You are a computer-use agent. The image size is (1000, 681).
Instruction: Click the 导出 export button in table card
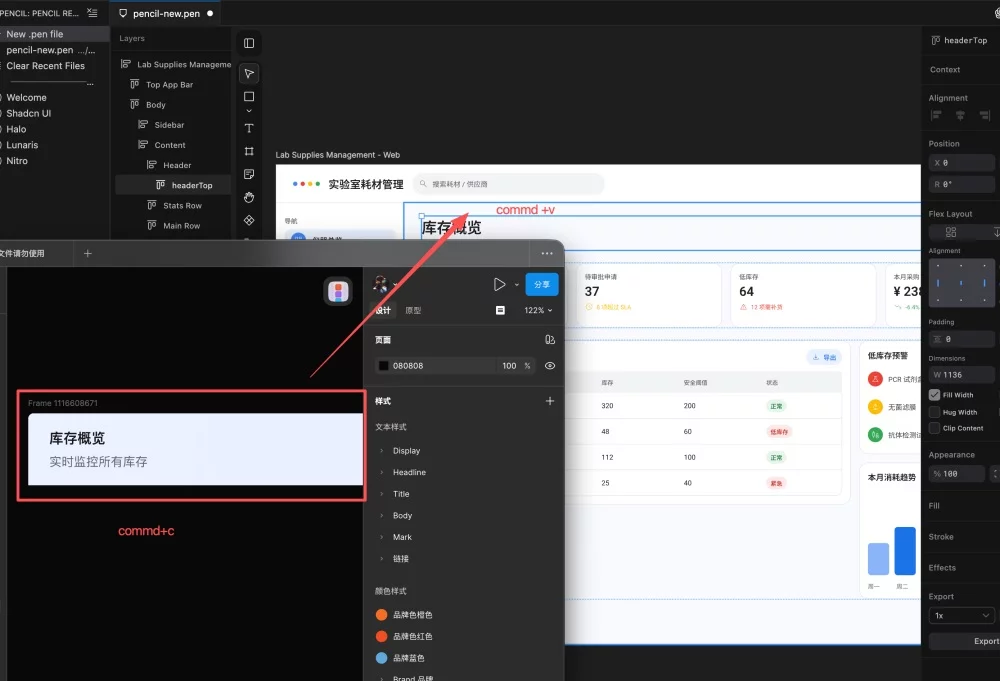825,357
